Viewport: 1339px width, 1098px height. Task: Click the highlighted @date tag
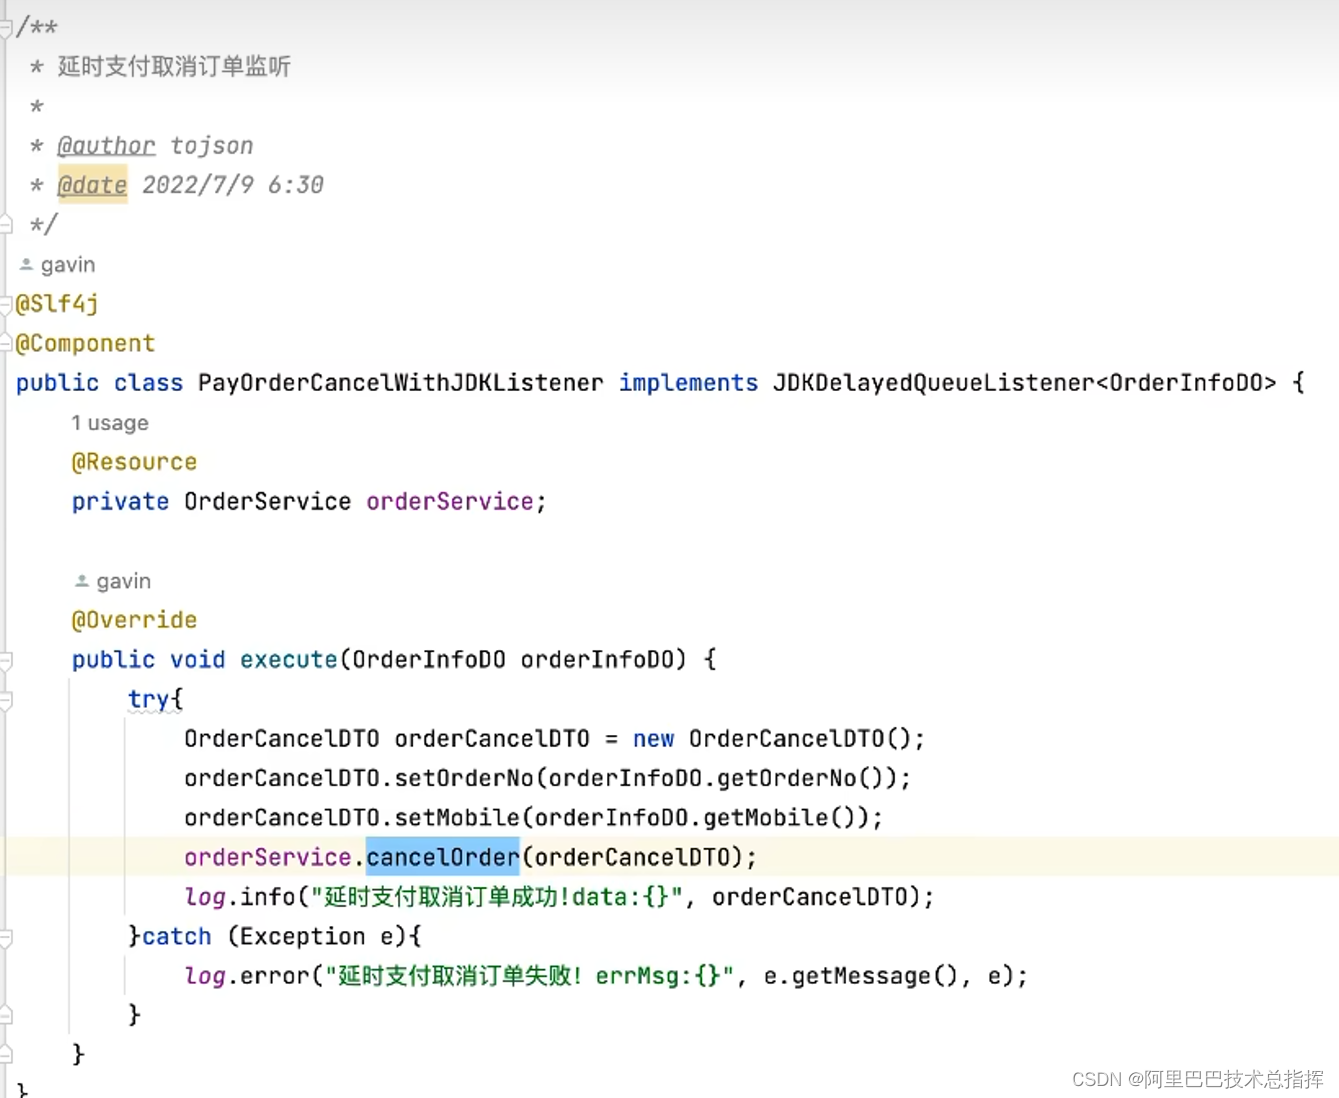tap(92, 185)
